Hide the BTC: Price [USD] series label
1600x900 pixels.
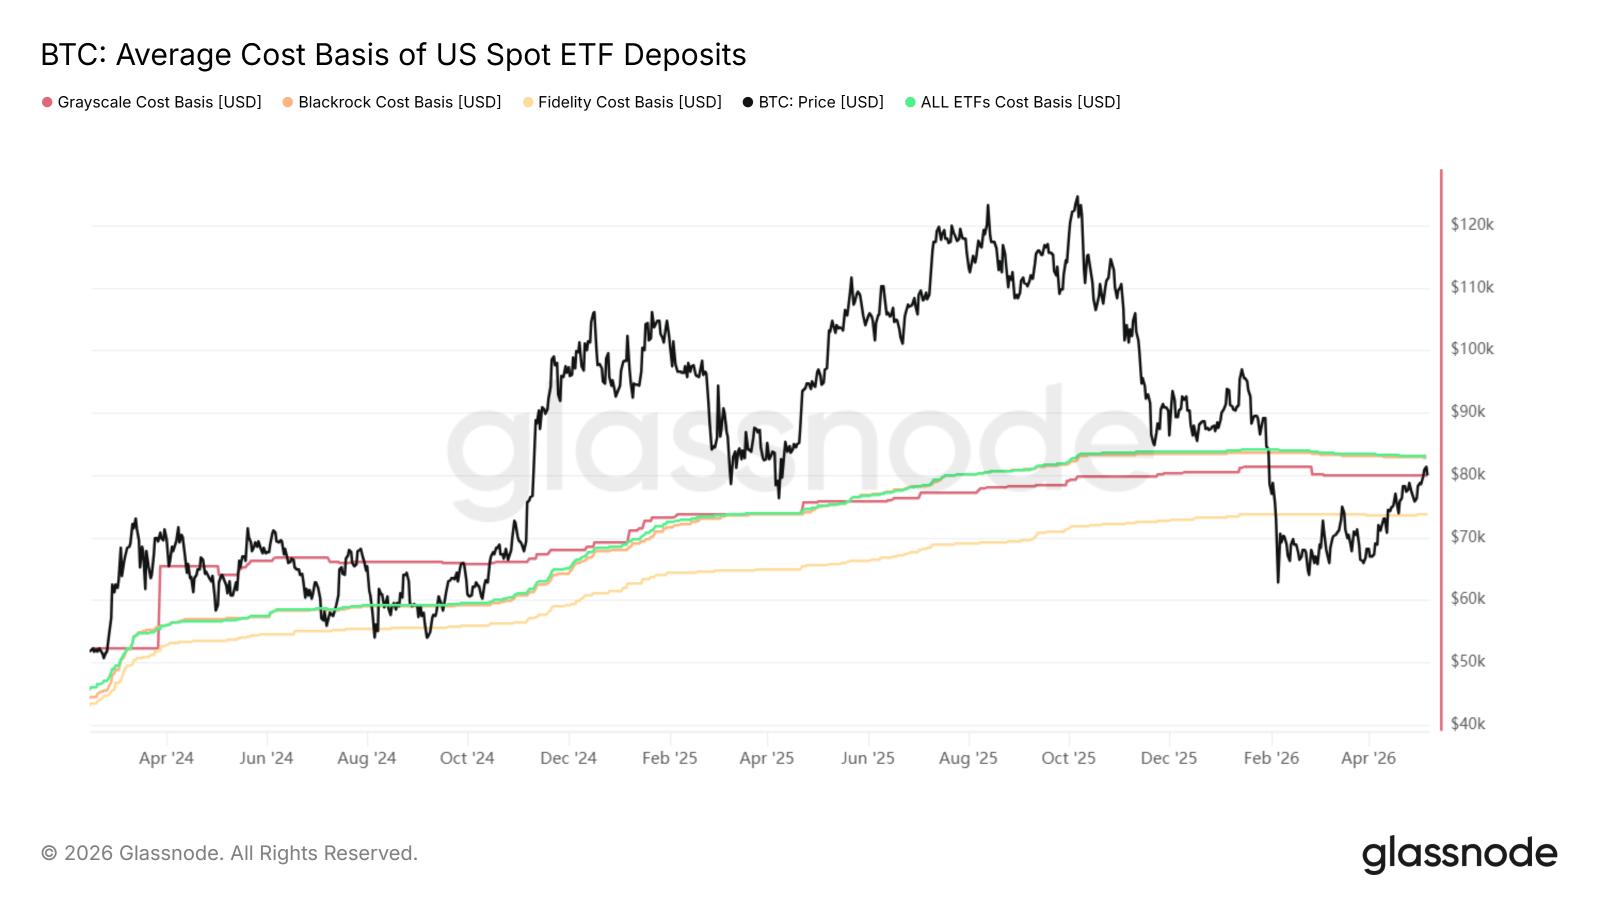(x=822, y=102)
